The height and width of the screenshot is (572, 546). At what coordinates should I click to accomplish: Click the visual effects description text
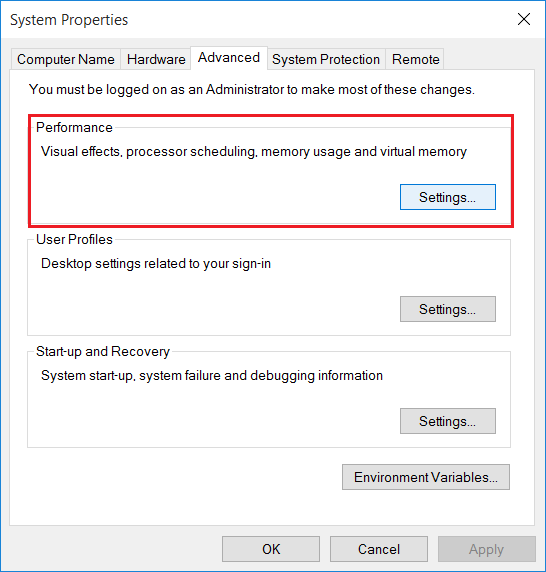click(254, 151)
